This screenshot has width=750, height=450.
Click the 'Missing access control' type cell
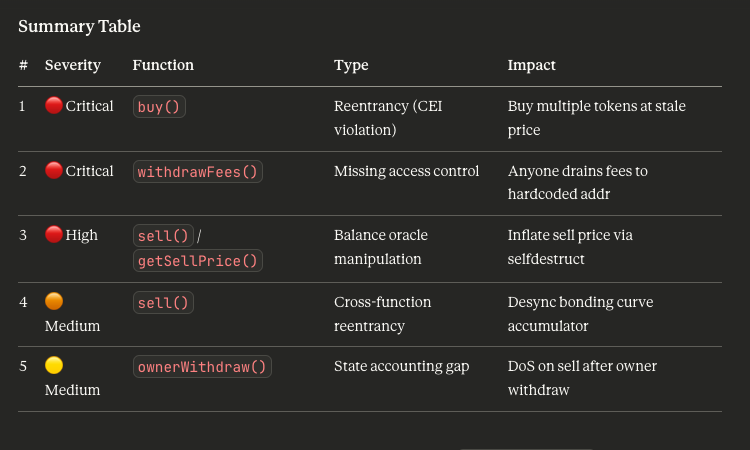[406, 171]
